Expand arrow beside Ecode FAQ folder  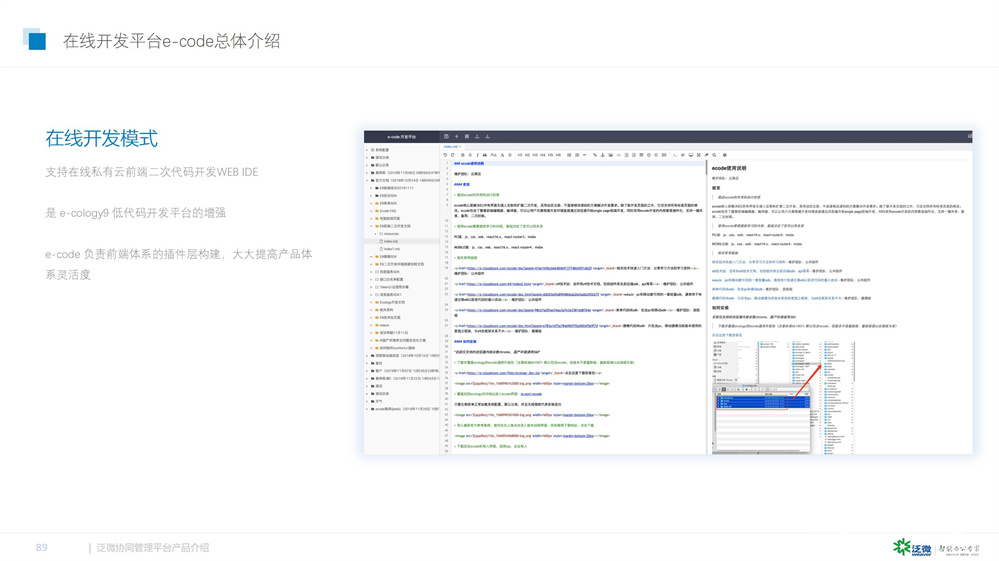click(371, 211)
